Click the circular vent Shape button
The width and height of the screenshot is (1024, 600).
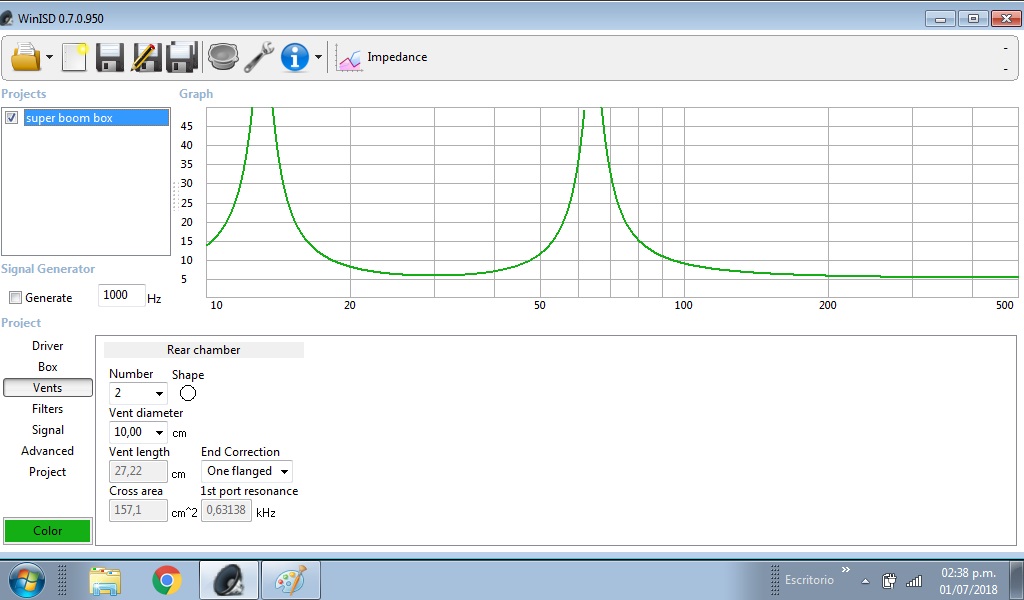tap(187, 393)
